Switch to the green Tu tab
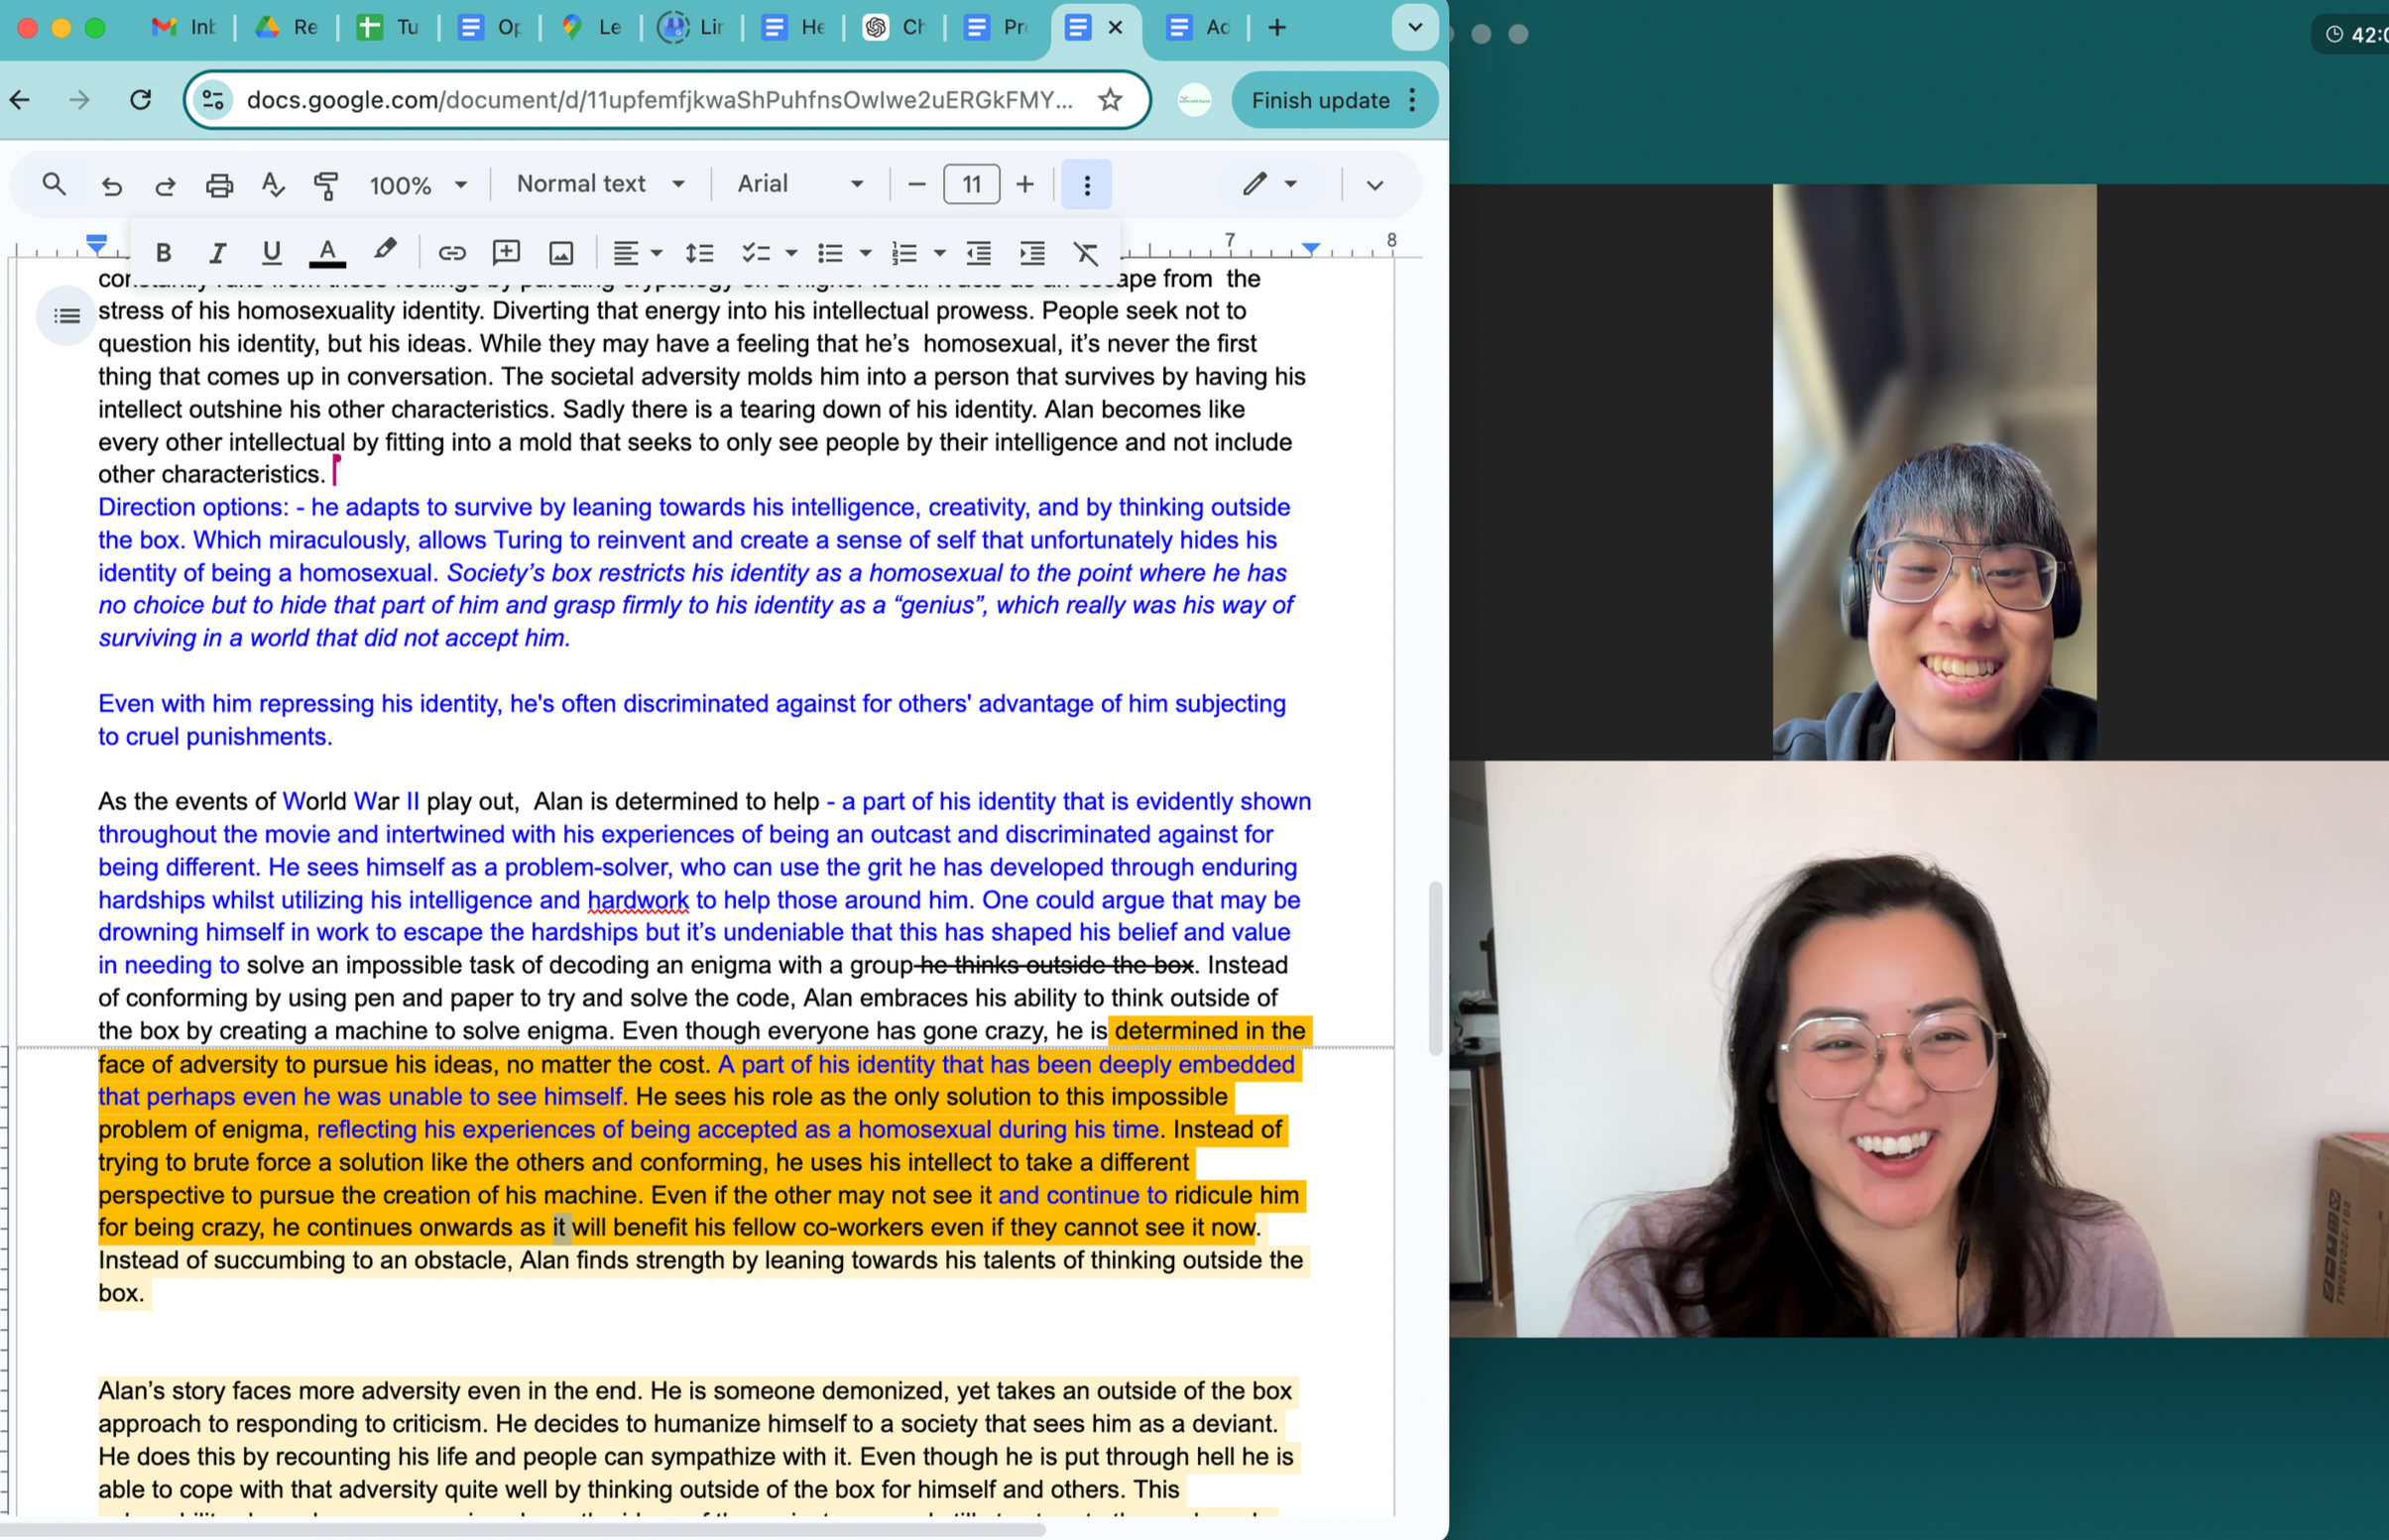2389x1540 pixels. [x=388, y=27]
